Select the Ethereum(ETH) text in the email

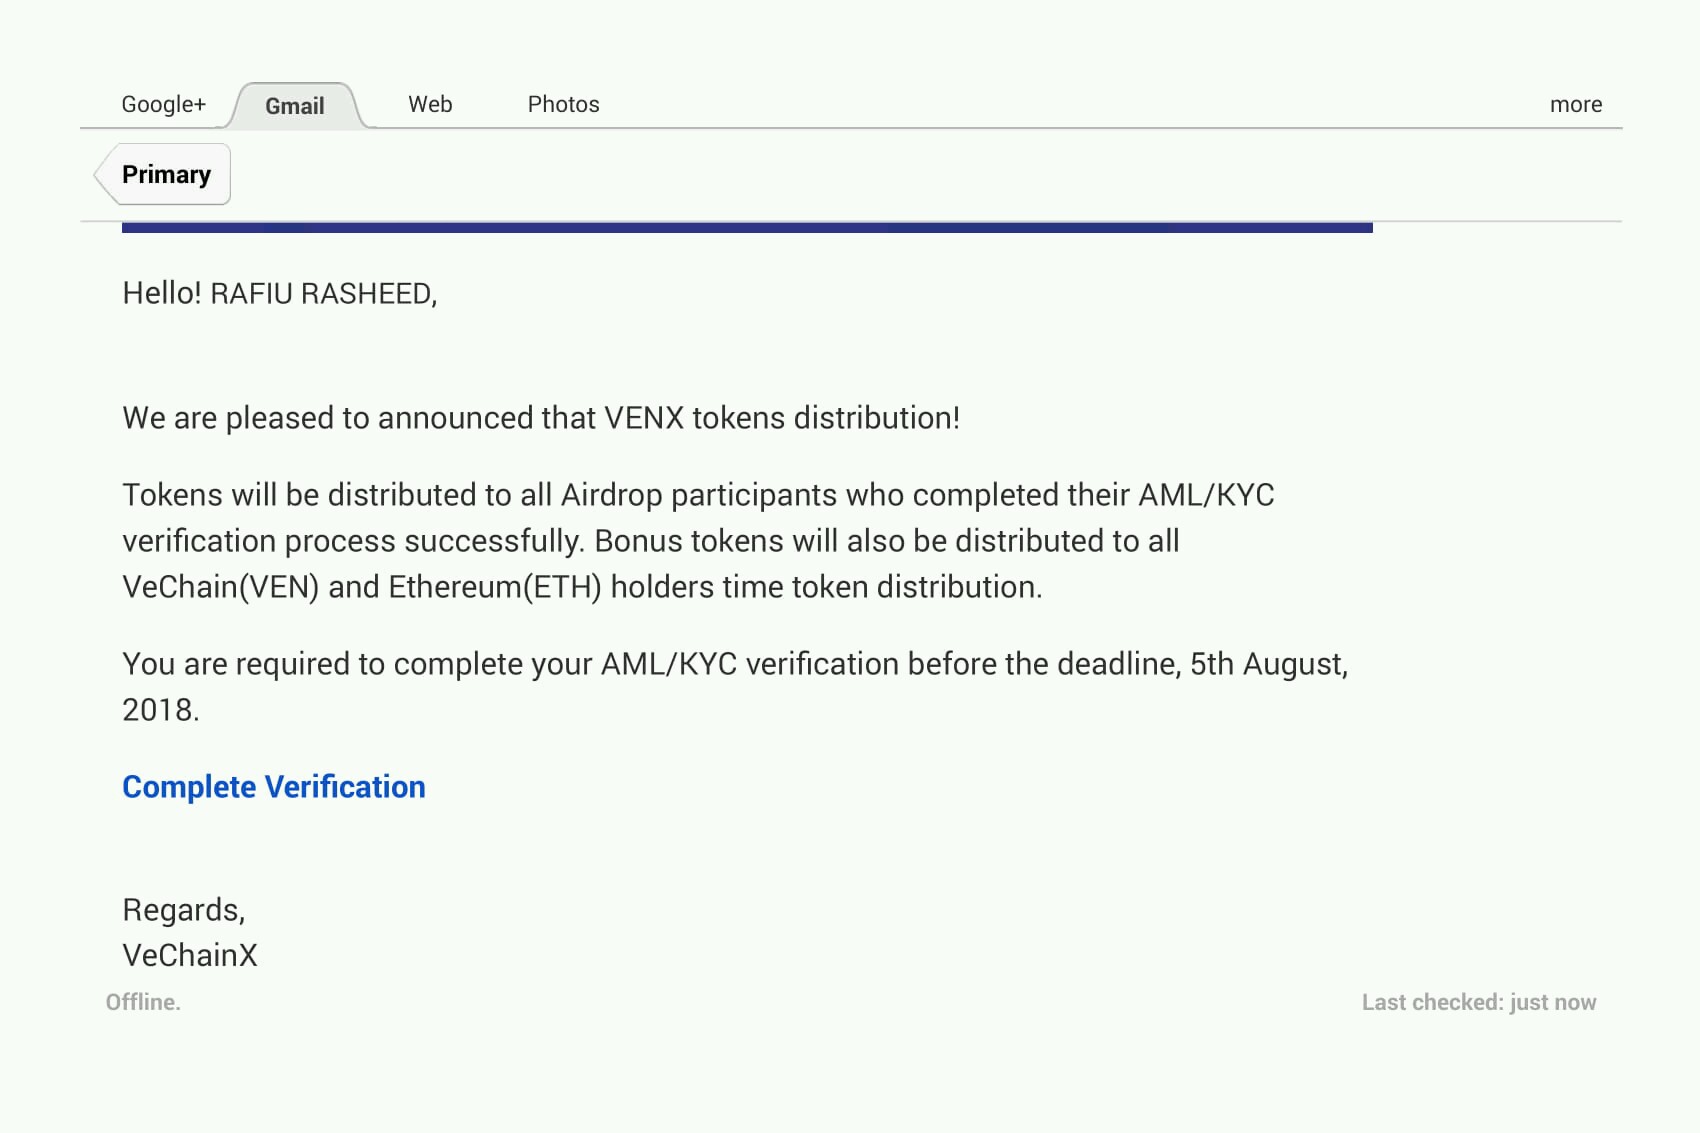(x=495, y=587)
